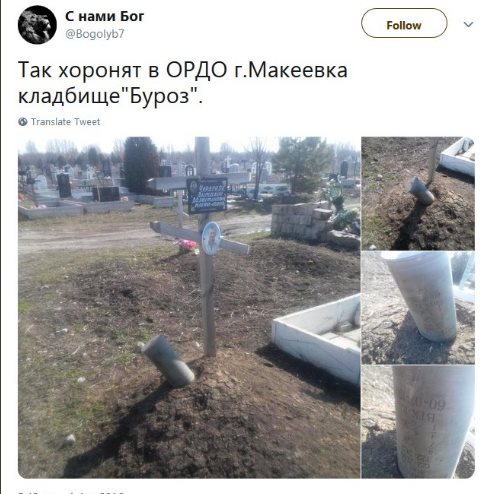Screen dimensions: 484x494
Task: Click the pink flowers behind the cross
Action: click(186, 246)
